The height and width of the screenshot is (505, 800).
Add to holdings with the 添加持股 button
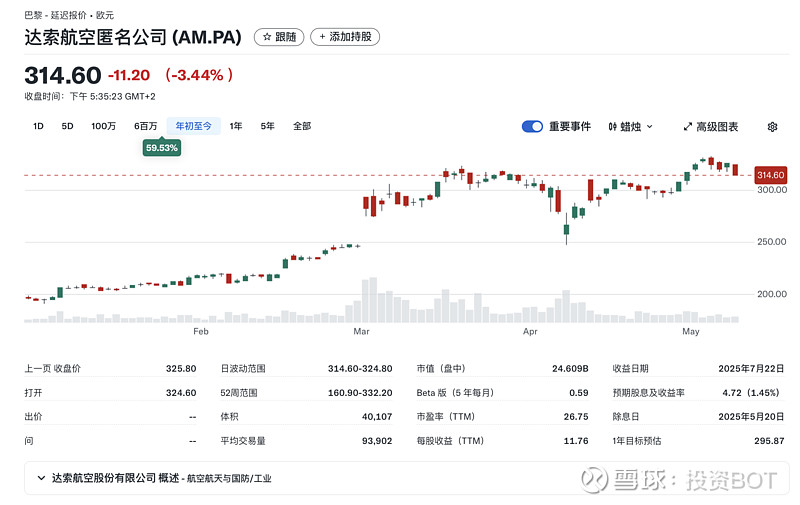345,37
